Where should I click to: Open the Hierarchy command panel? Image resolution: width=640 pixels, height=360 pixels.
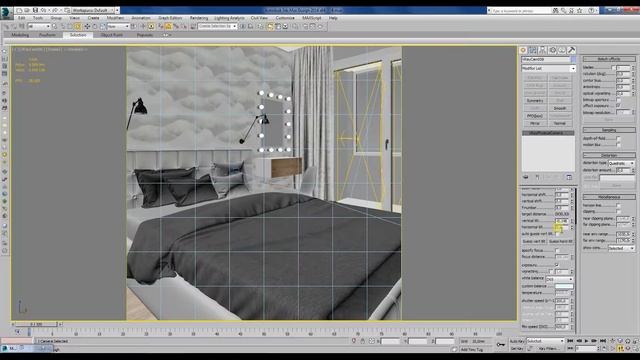click(543, 50)
